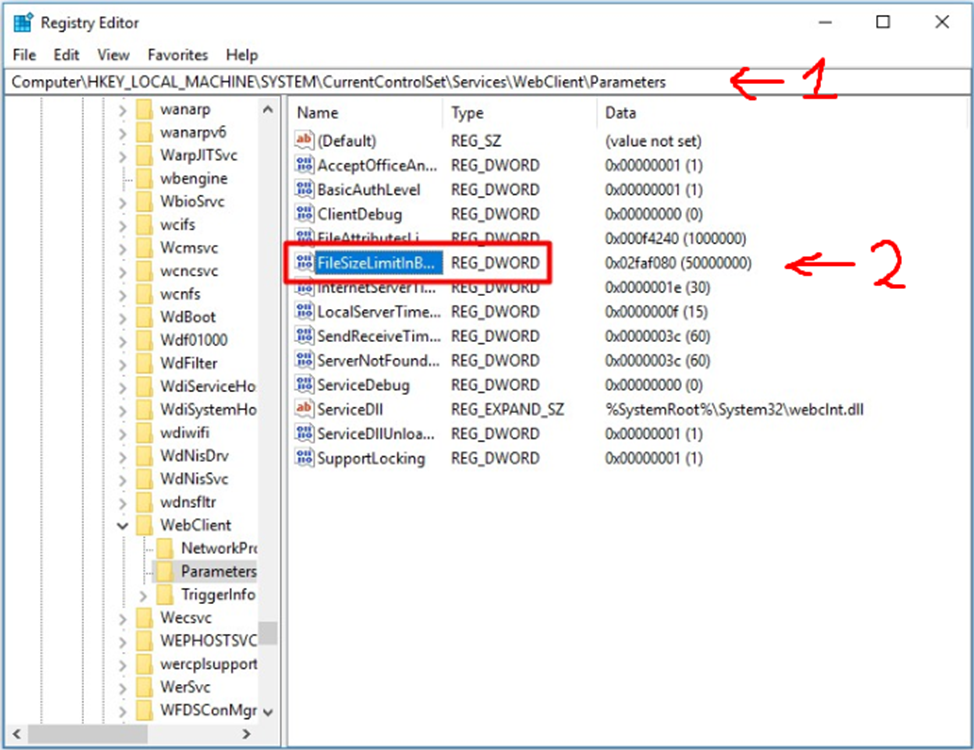Click the tree pane scroll right arrow
Viewport: 974px width, 750px height.
coord(247,734)
